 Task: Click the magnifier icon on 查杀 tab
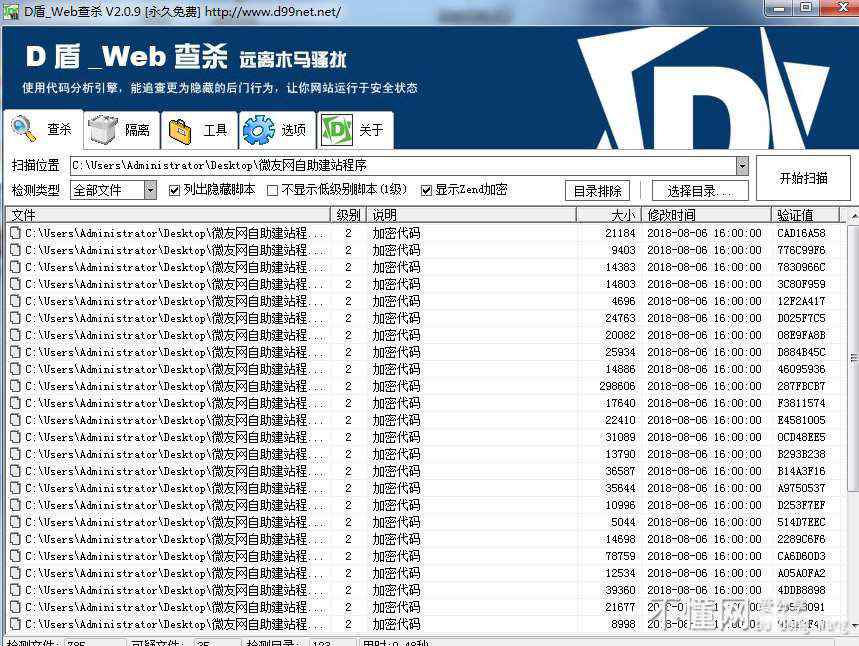(x=23, y=129)
